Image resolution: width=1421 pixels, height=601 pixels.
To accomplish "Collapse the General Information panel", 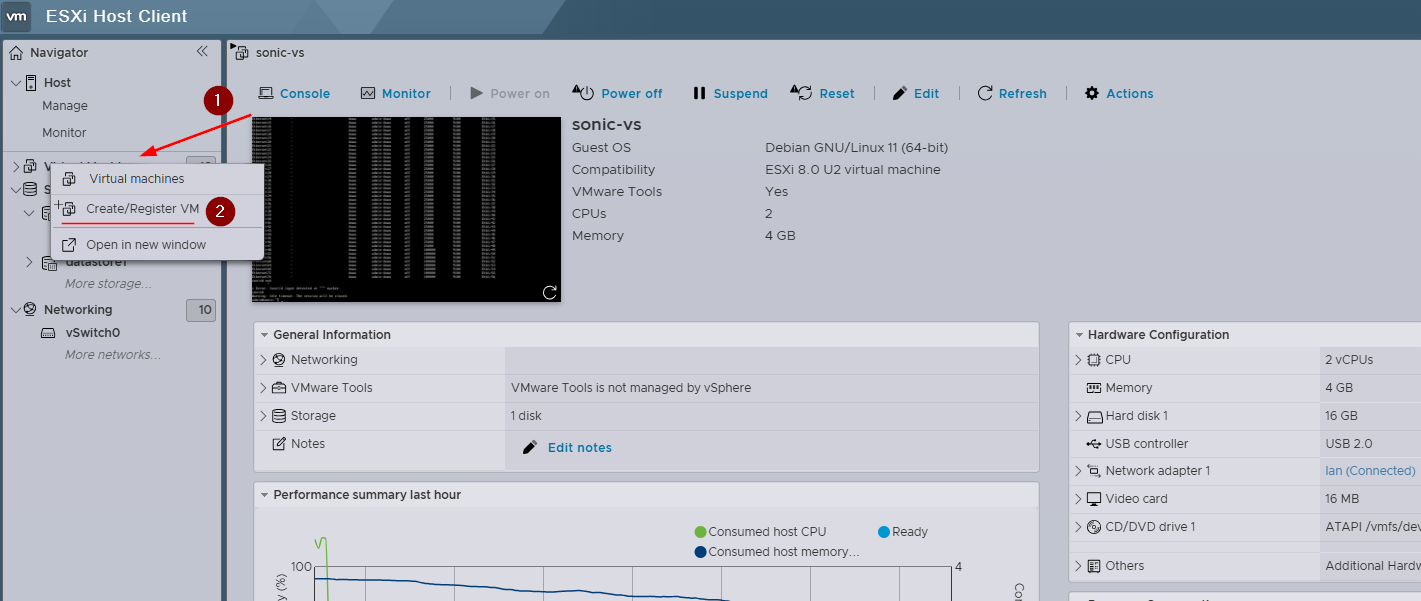I will (x=265, y=335).
